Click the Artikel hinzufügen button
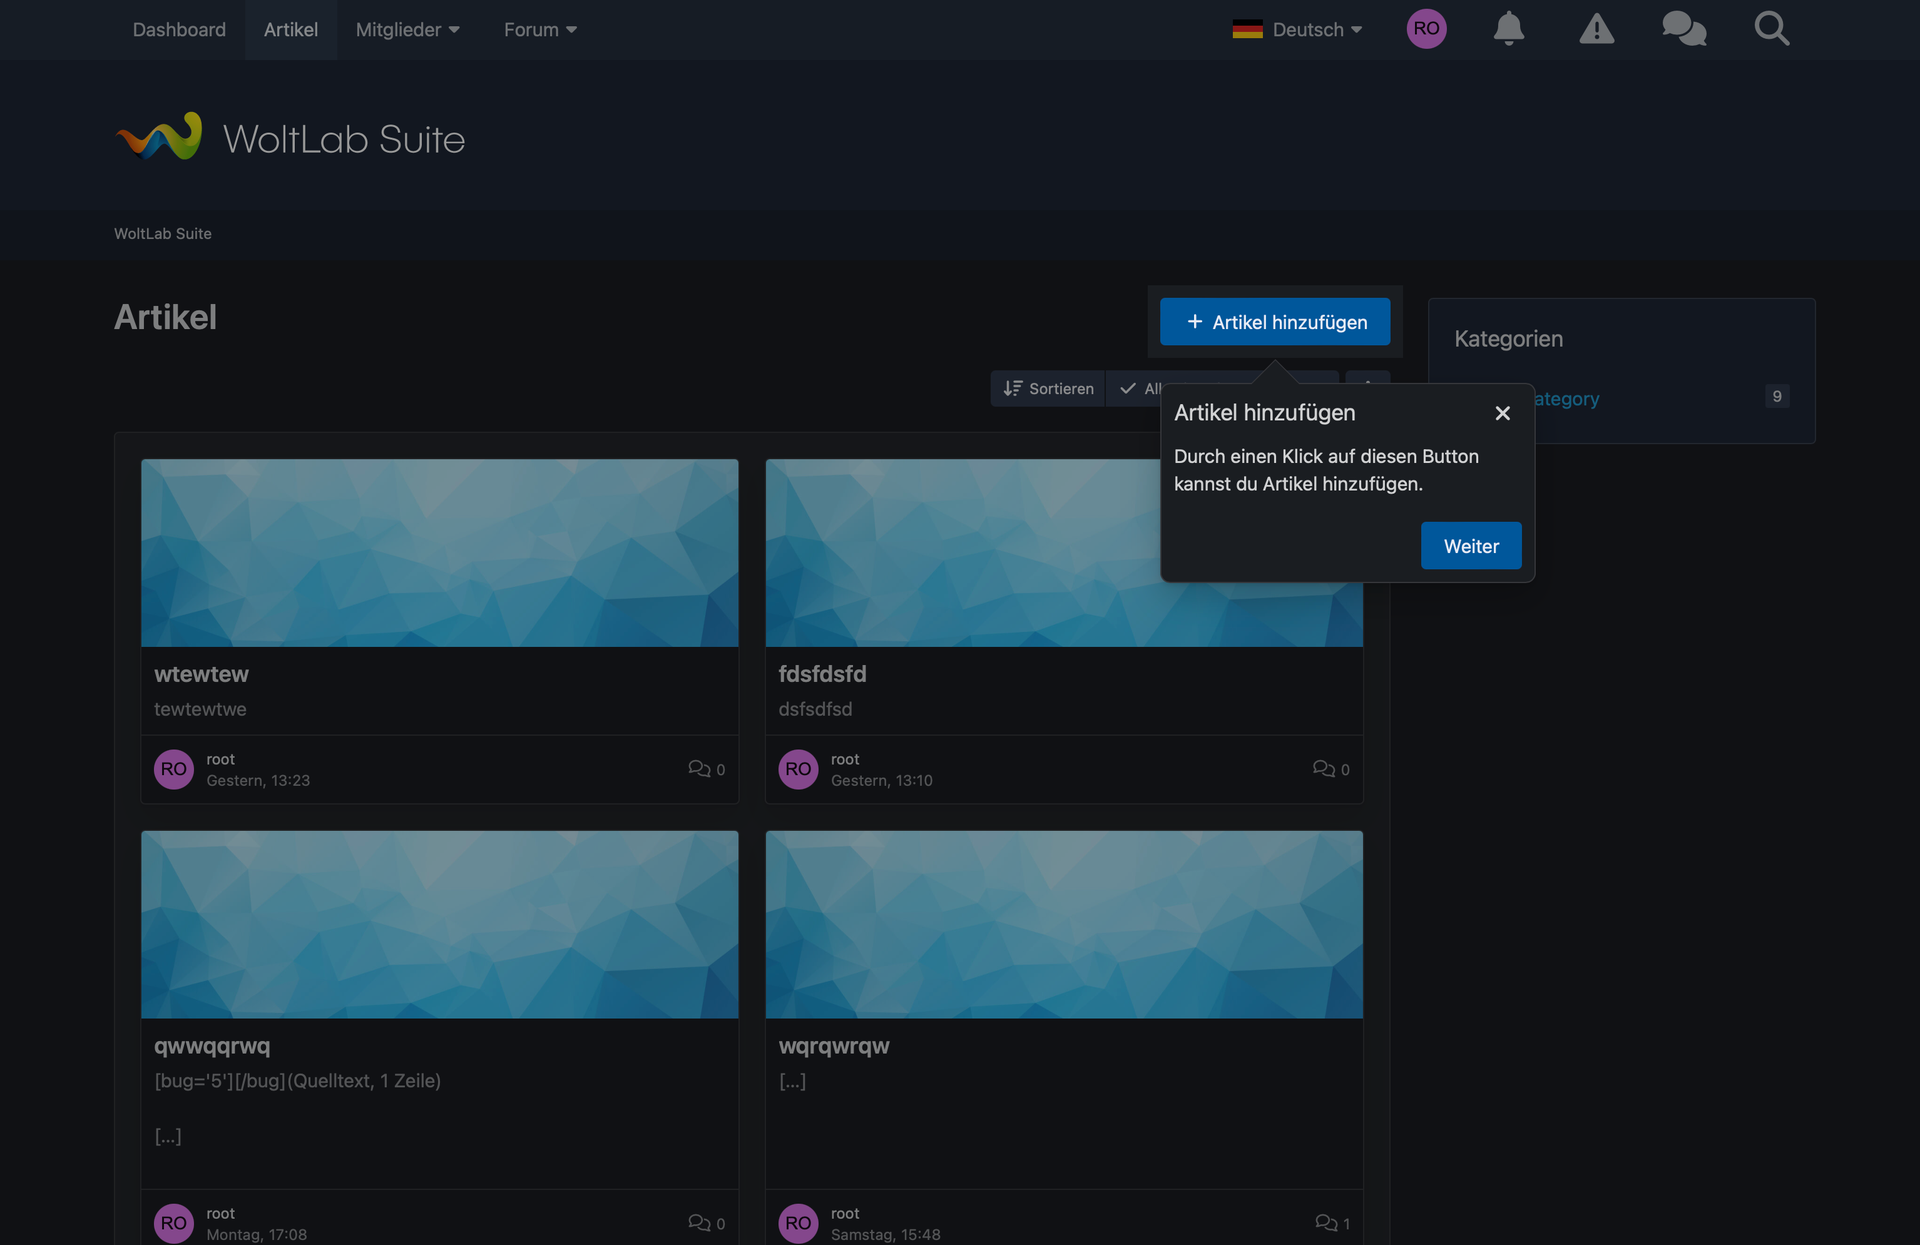 (x=1275, y=322)
